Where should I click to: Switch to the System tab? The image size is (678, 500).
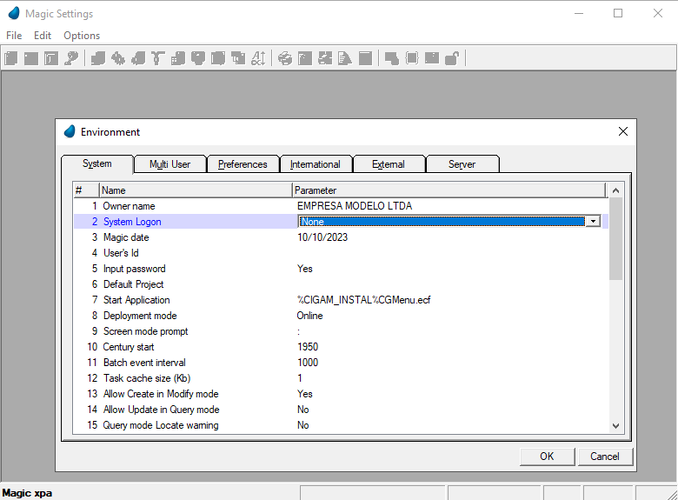pos(97,163)
